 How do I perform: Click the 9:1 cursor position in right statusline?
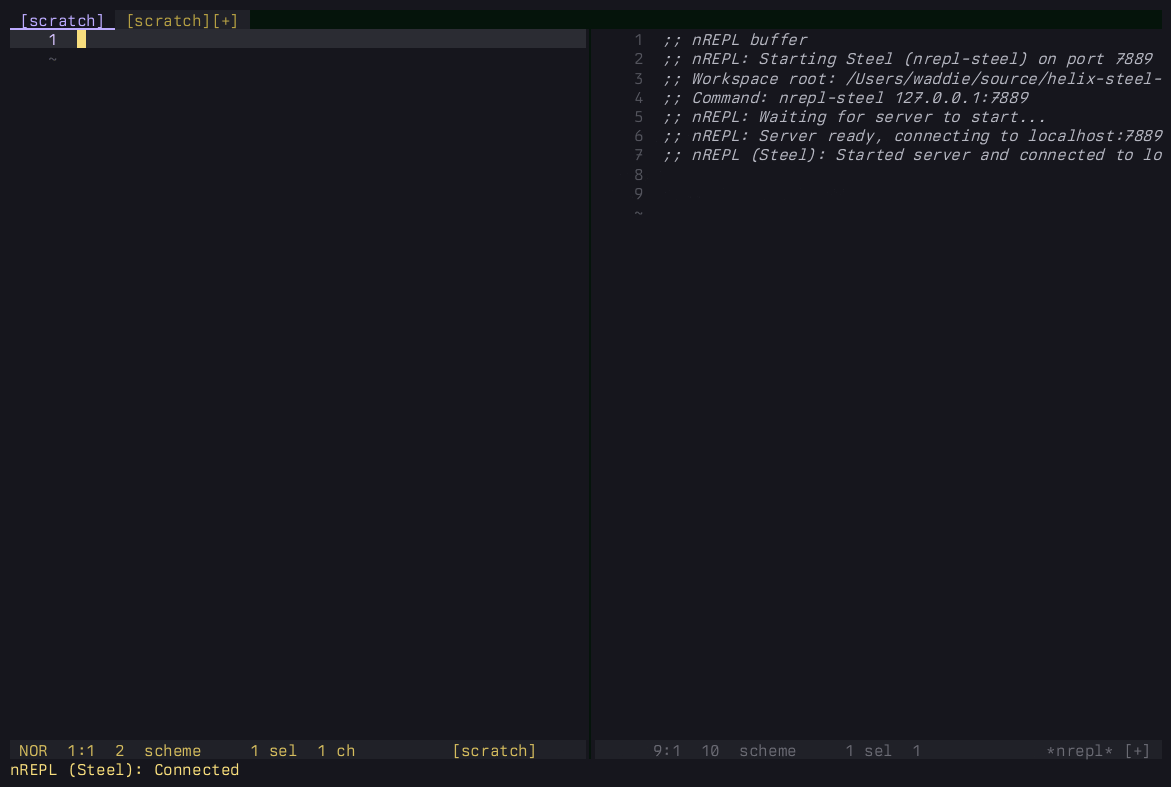[x=667, y=750]
